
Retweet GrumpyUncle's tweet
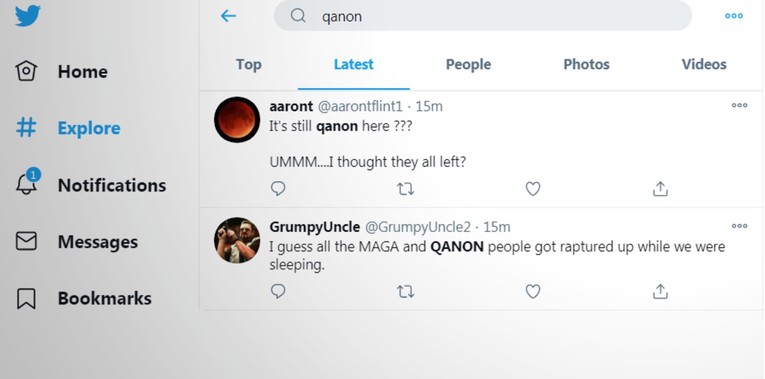coord(405,292)
